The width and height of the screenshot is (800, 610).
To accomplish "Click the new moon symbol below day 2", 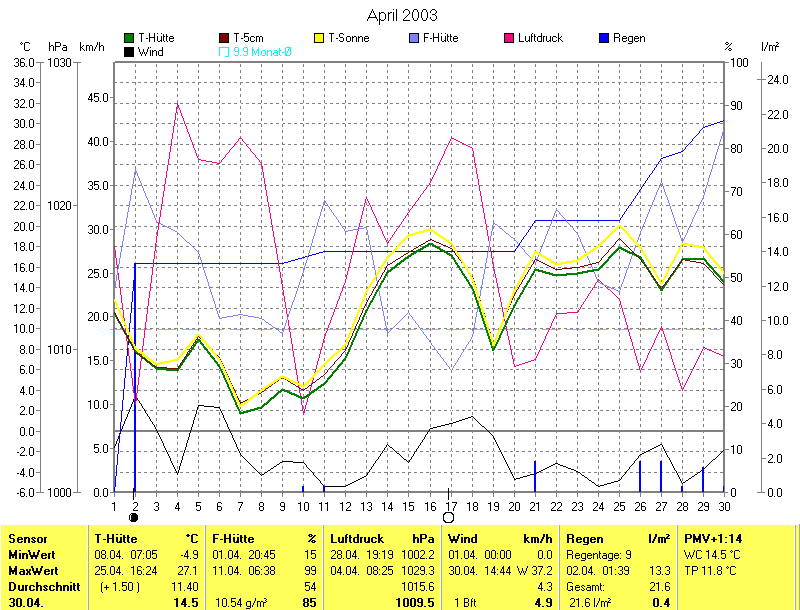I will pyautogui.click(x=135, y=517).
